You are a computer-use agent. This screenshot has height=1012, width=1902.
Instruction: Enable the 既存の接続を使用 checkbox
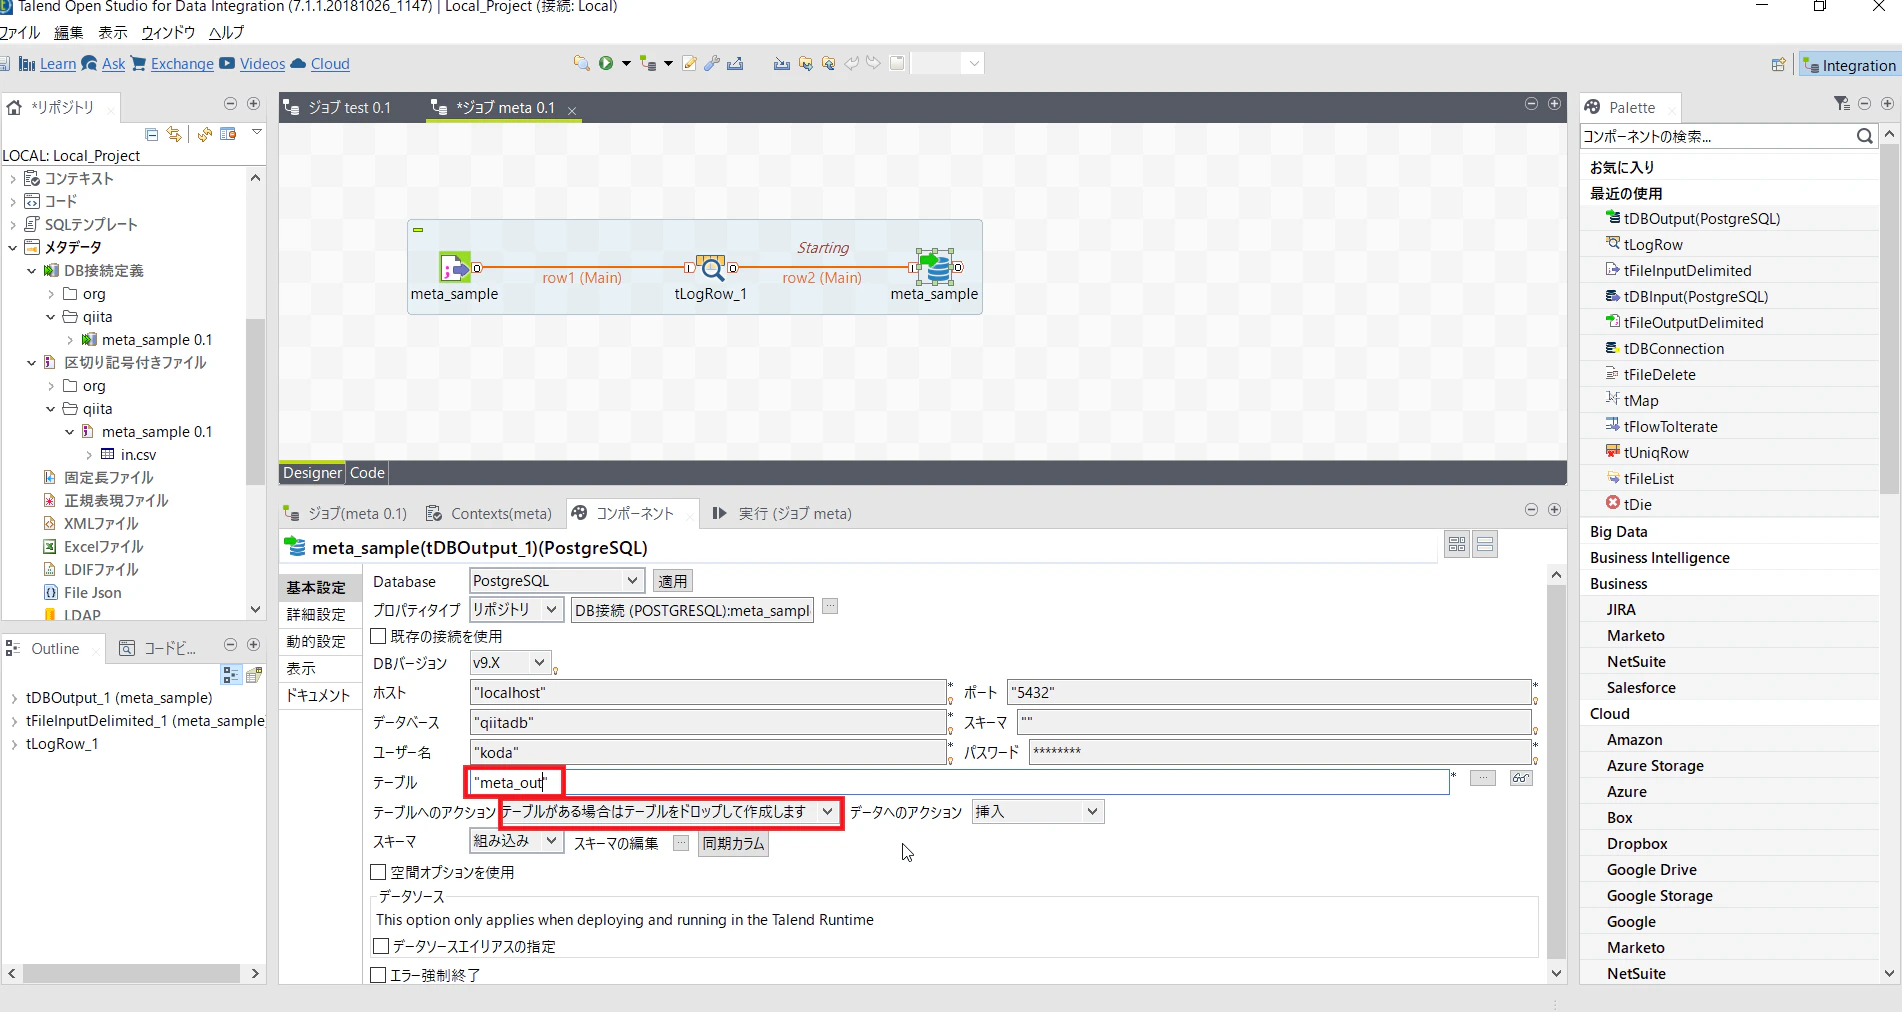click(379, 636)
